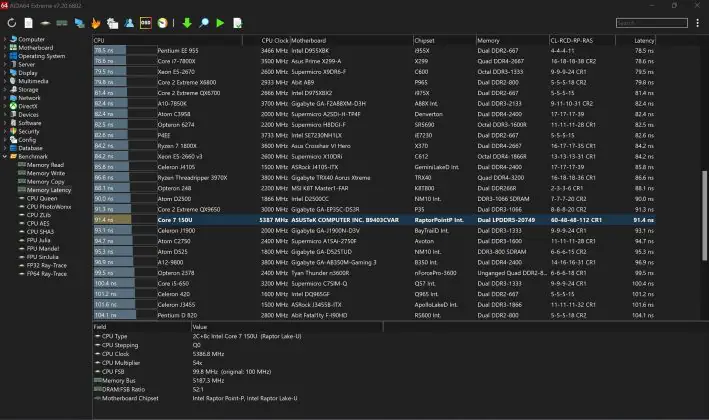Click the Storage drive icon in tree
The width and height of the screenshot is (709, 420).
[14, 90]
